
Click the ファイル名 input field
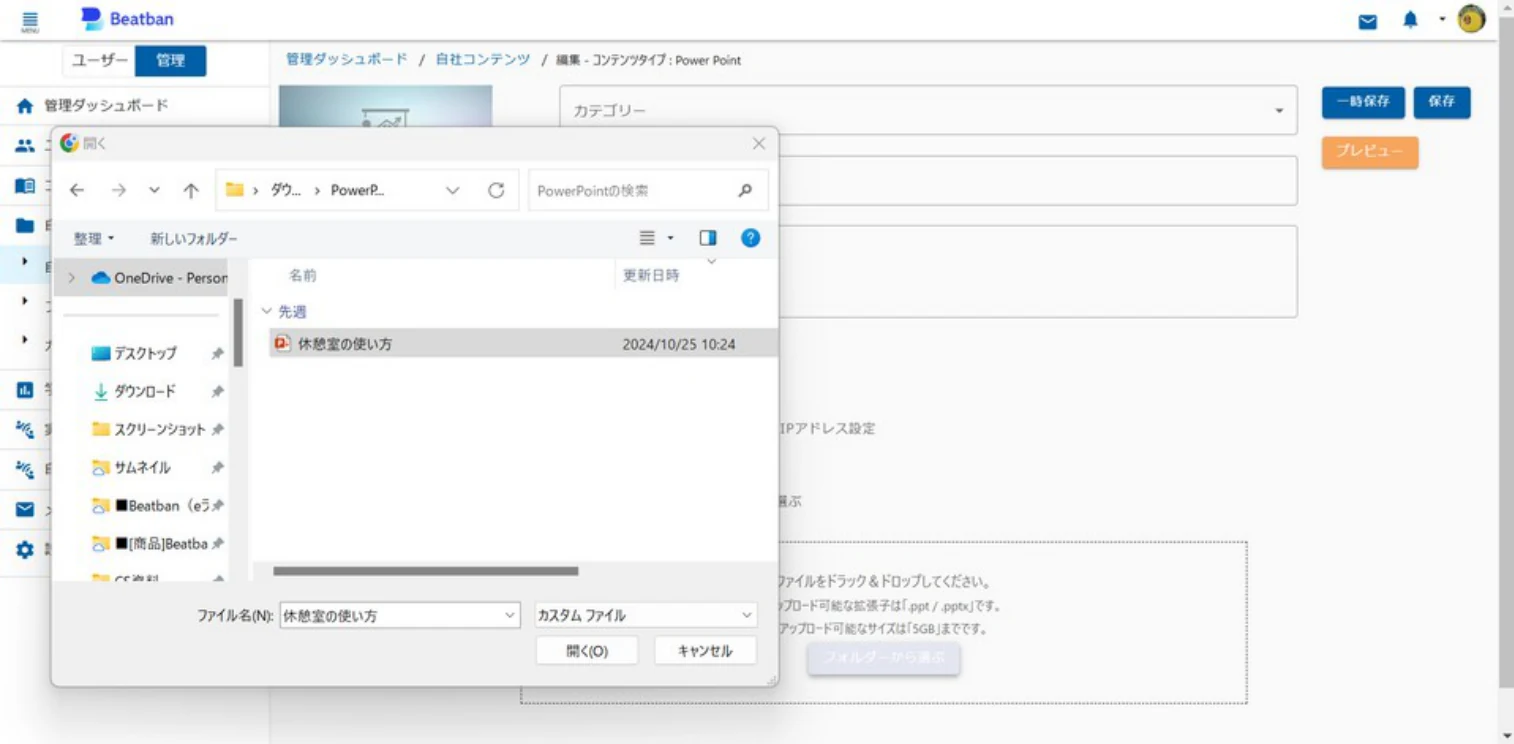pyautogui.click(x=400, y=616)
